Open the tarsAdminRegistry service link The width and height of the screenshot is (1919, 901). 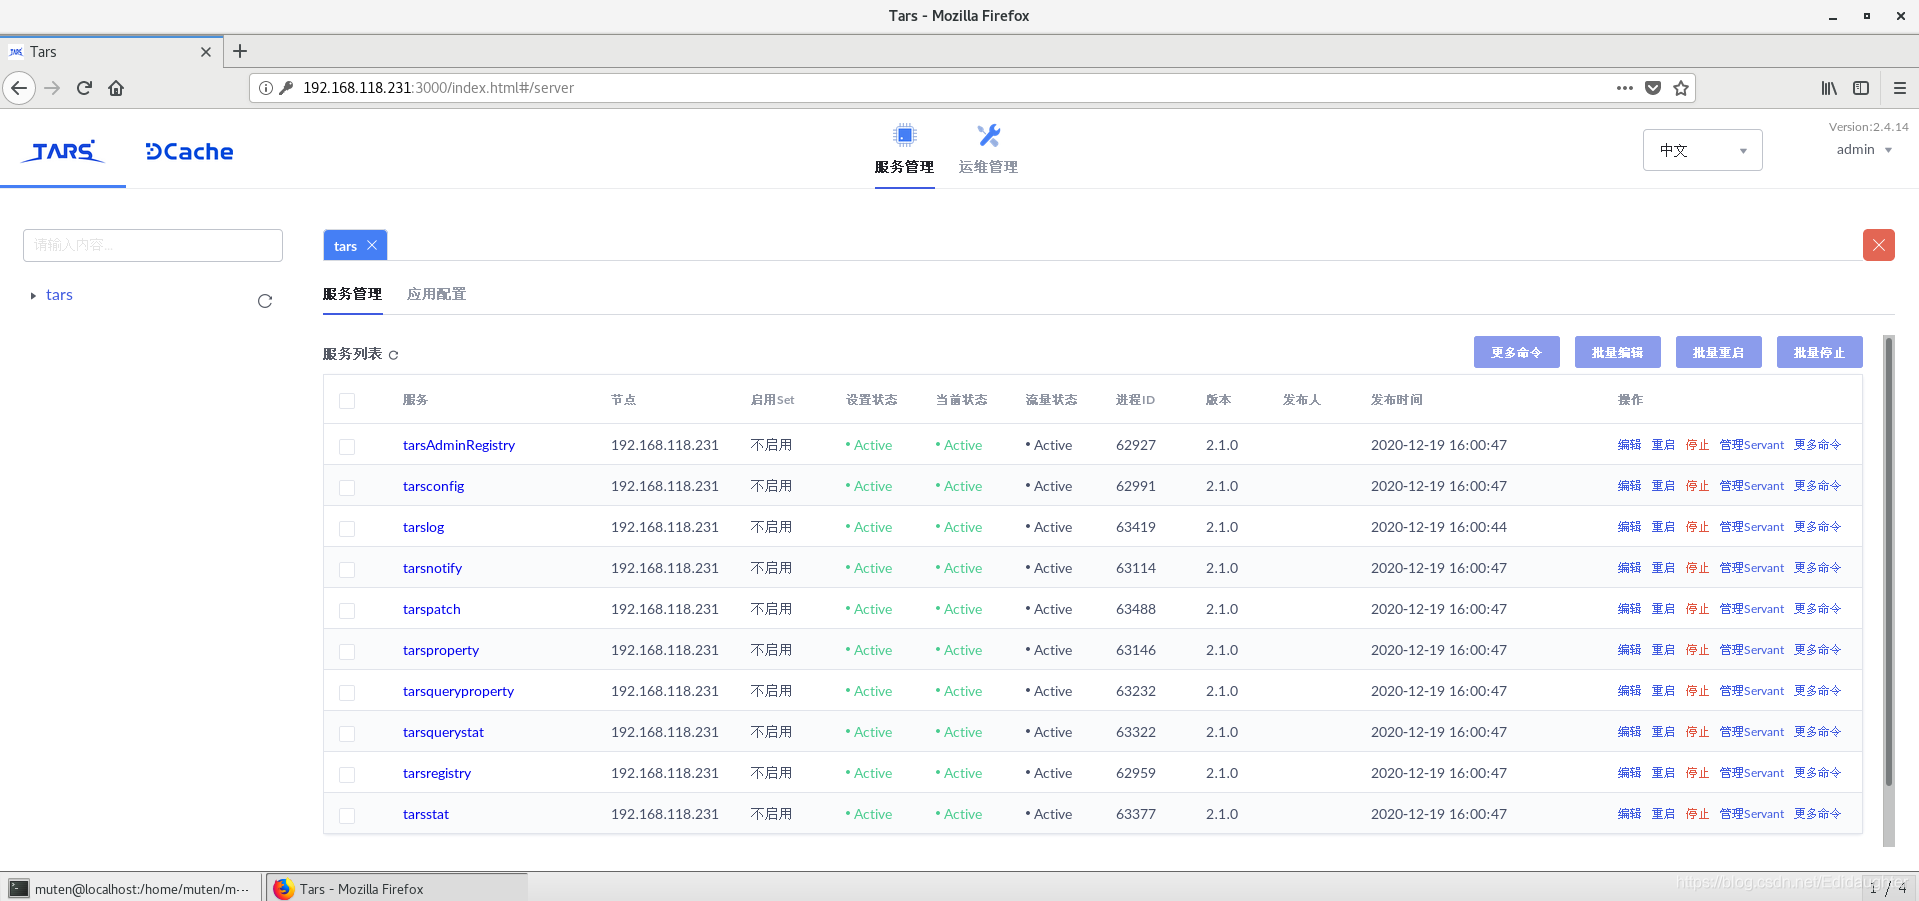pyautogui.click(x=458, y=445)
